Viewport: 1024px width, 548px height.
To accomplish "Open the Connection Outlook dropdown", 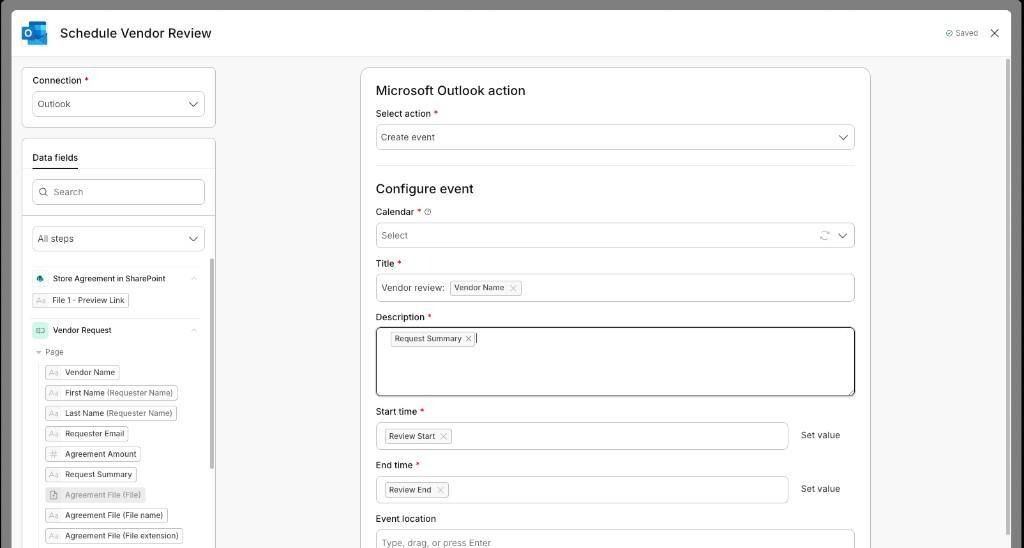I will [118, 104].
